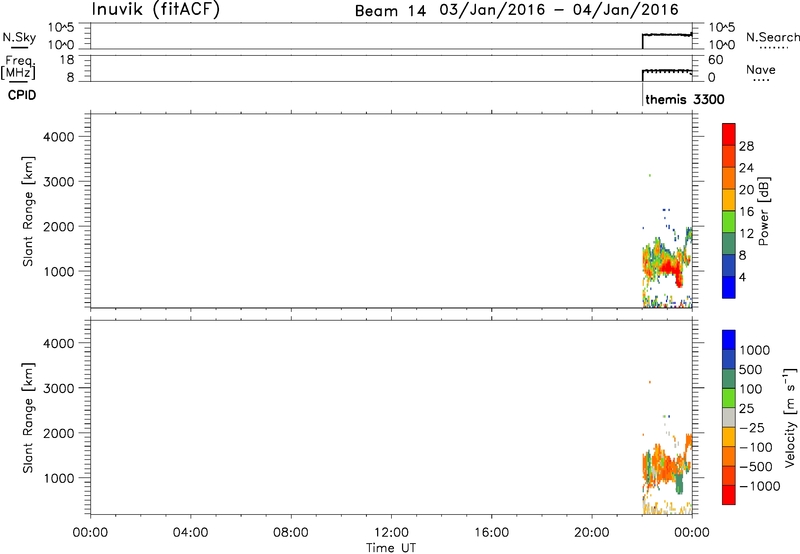800x554 pixels.
Task: Click the "12:00" time tick label
Action: [391, 533]
